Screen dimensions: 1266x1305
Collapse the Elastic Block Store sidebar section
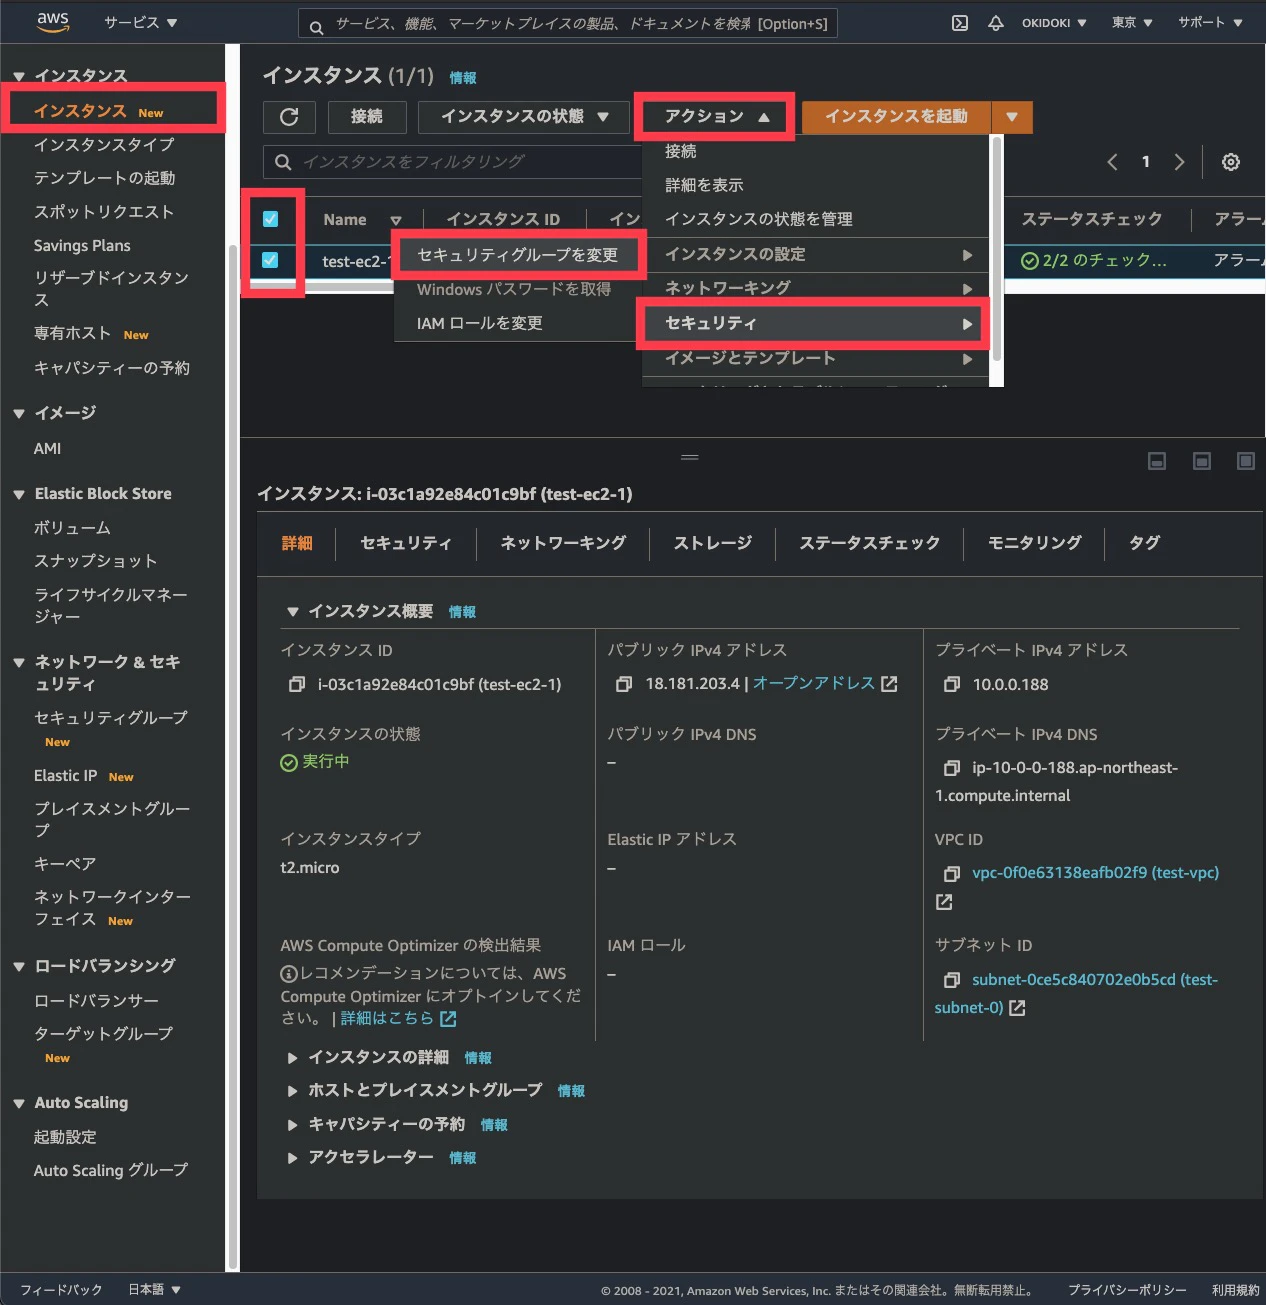tap(19, 495)
